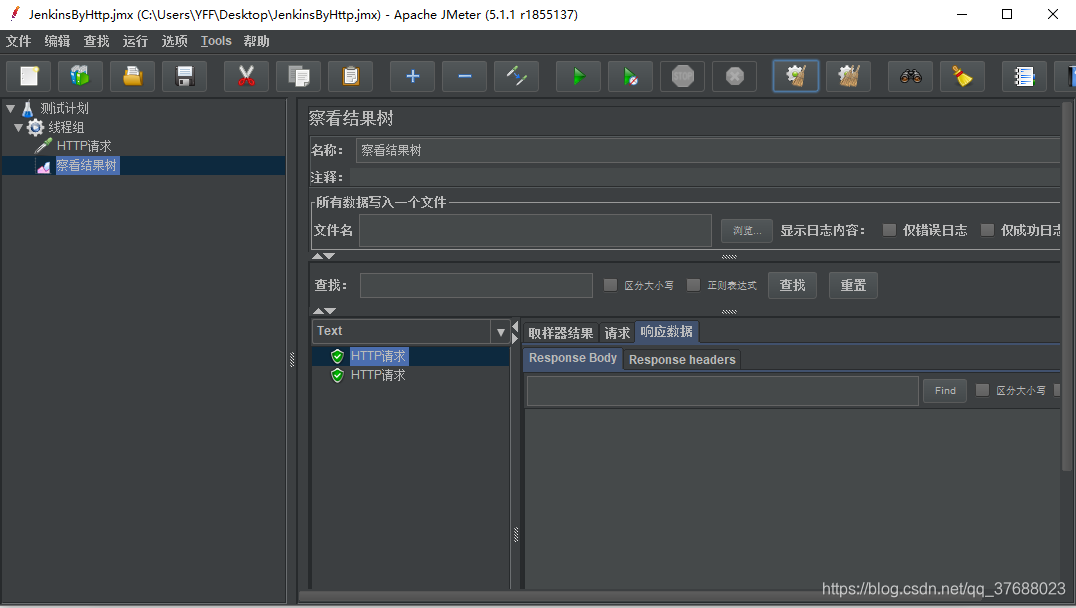Image resolution: width=1076 pixels, height=608 pixels.
Task: Switch to the 请求 tab
Action: pos(617,333)
